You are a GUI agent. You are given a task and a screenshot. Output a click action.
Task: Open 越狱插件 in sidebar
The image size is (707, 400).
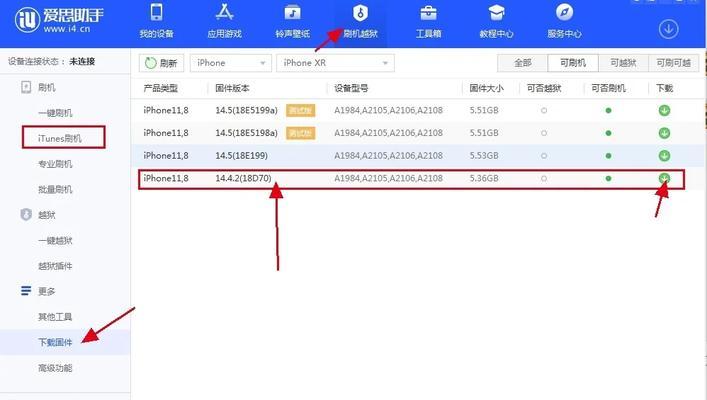pyautogui.click(x=55, y=266)
